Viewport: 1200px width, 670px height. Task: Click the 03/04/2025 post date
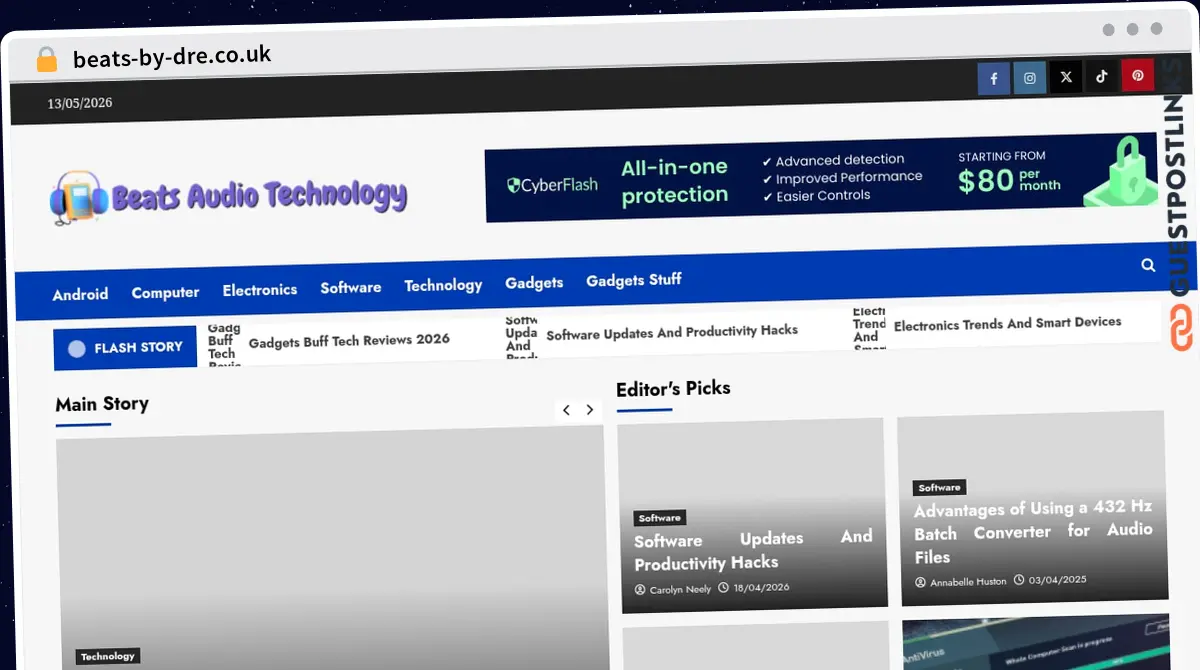click(1050, 580)
